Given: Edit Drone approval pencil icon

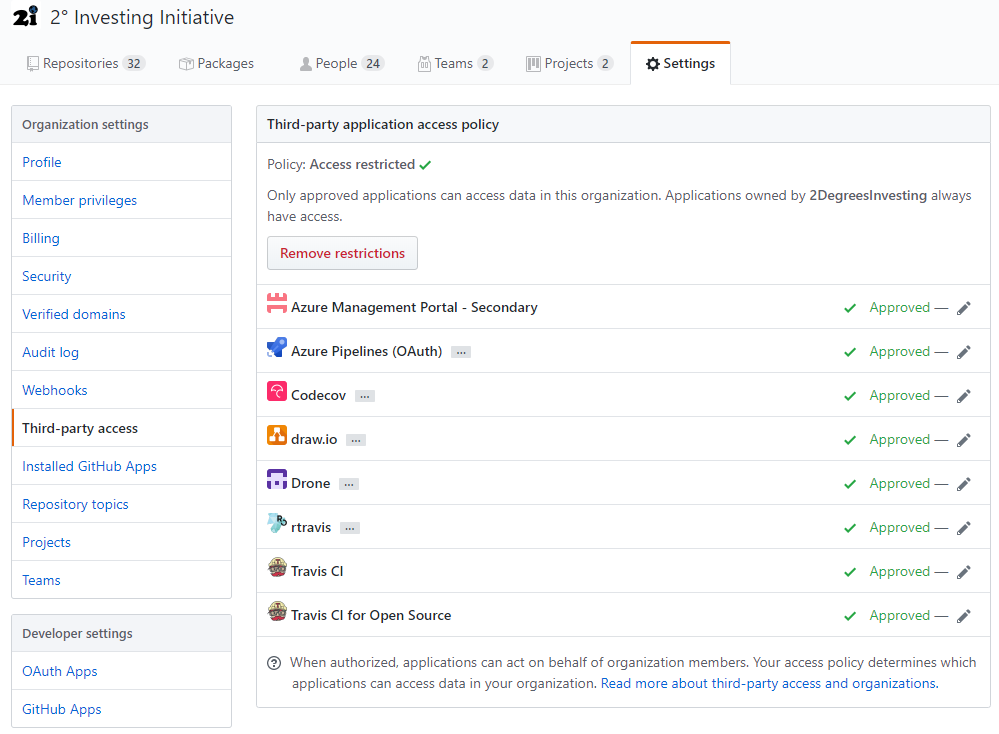Looking at the screenshot, I should click(963, 484).
